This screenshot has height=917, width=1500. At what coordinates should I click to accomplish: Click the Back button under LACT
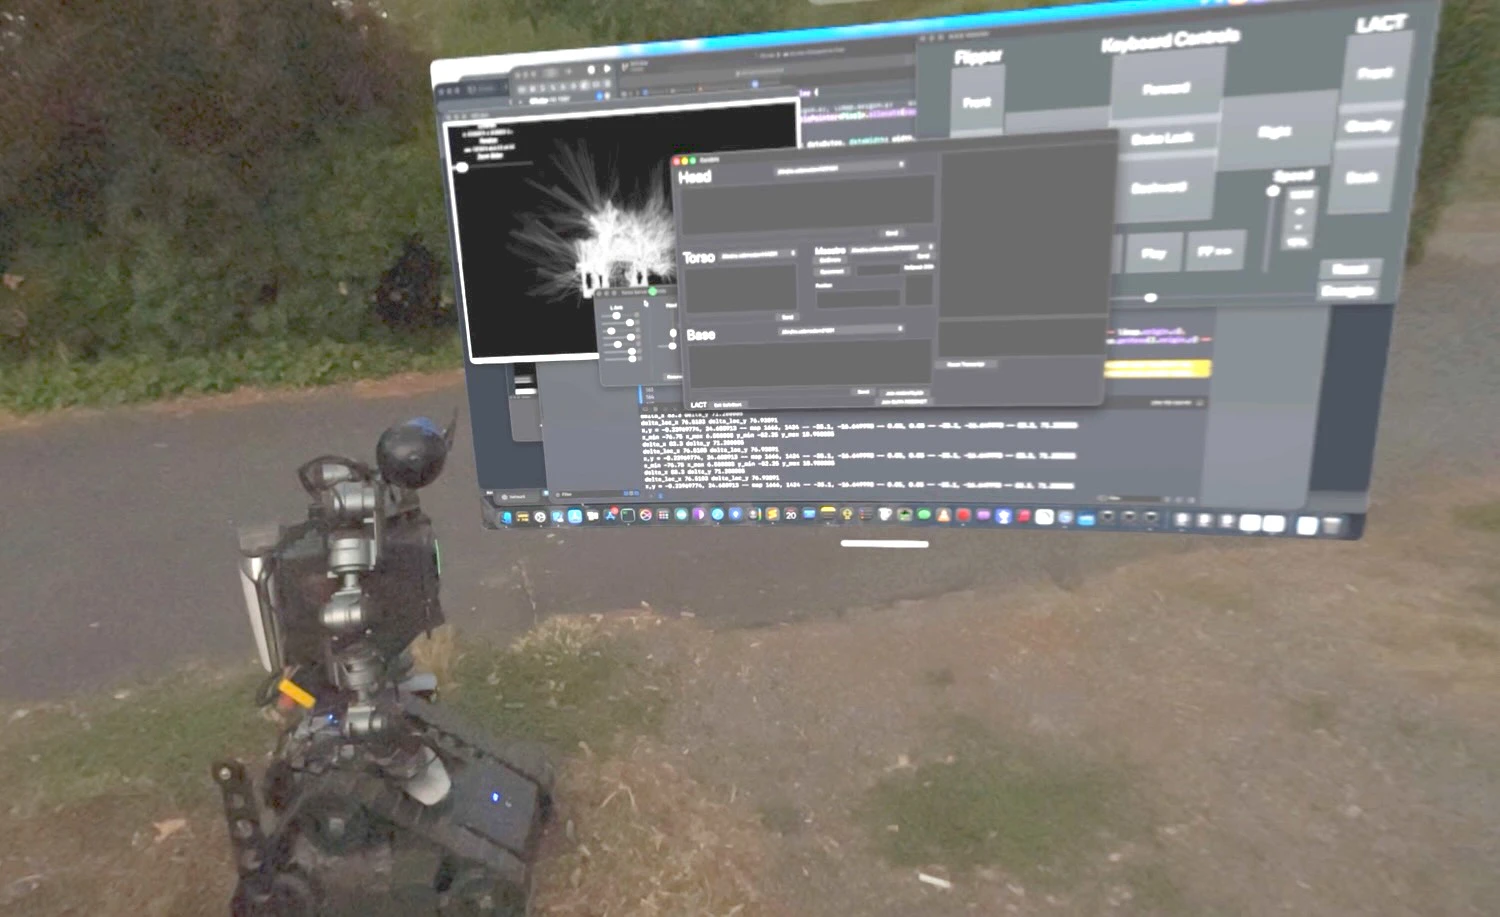pyautogui.click(x=1363, y=178)
